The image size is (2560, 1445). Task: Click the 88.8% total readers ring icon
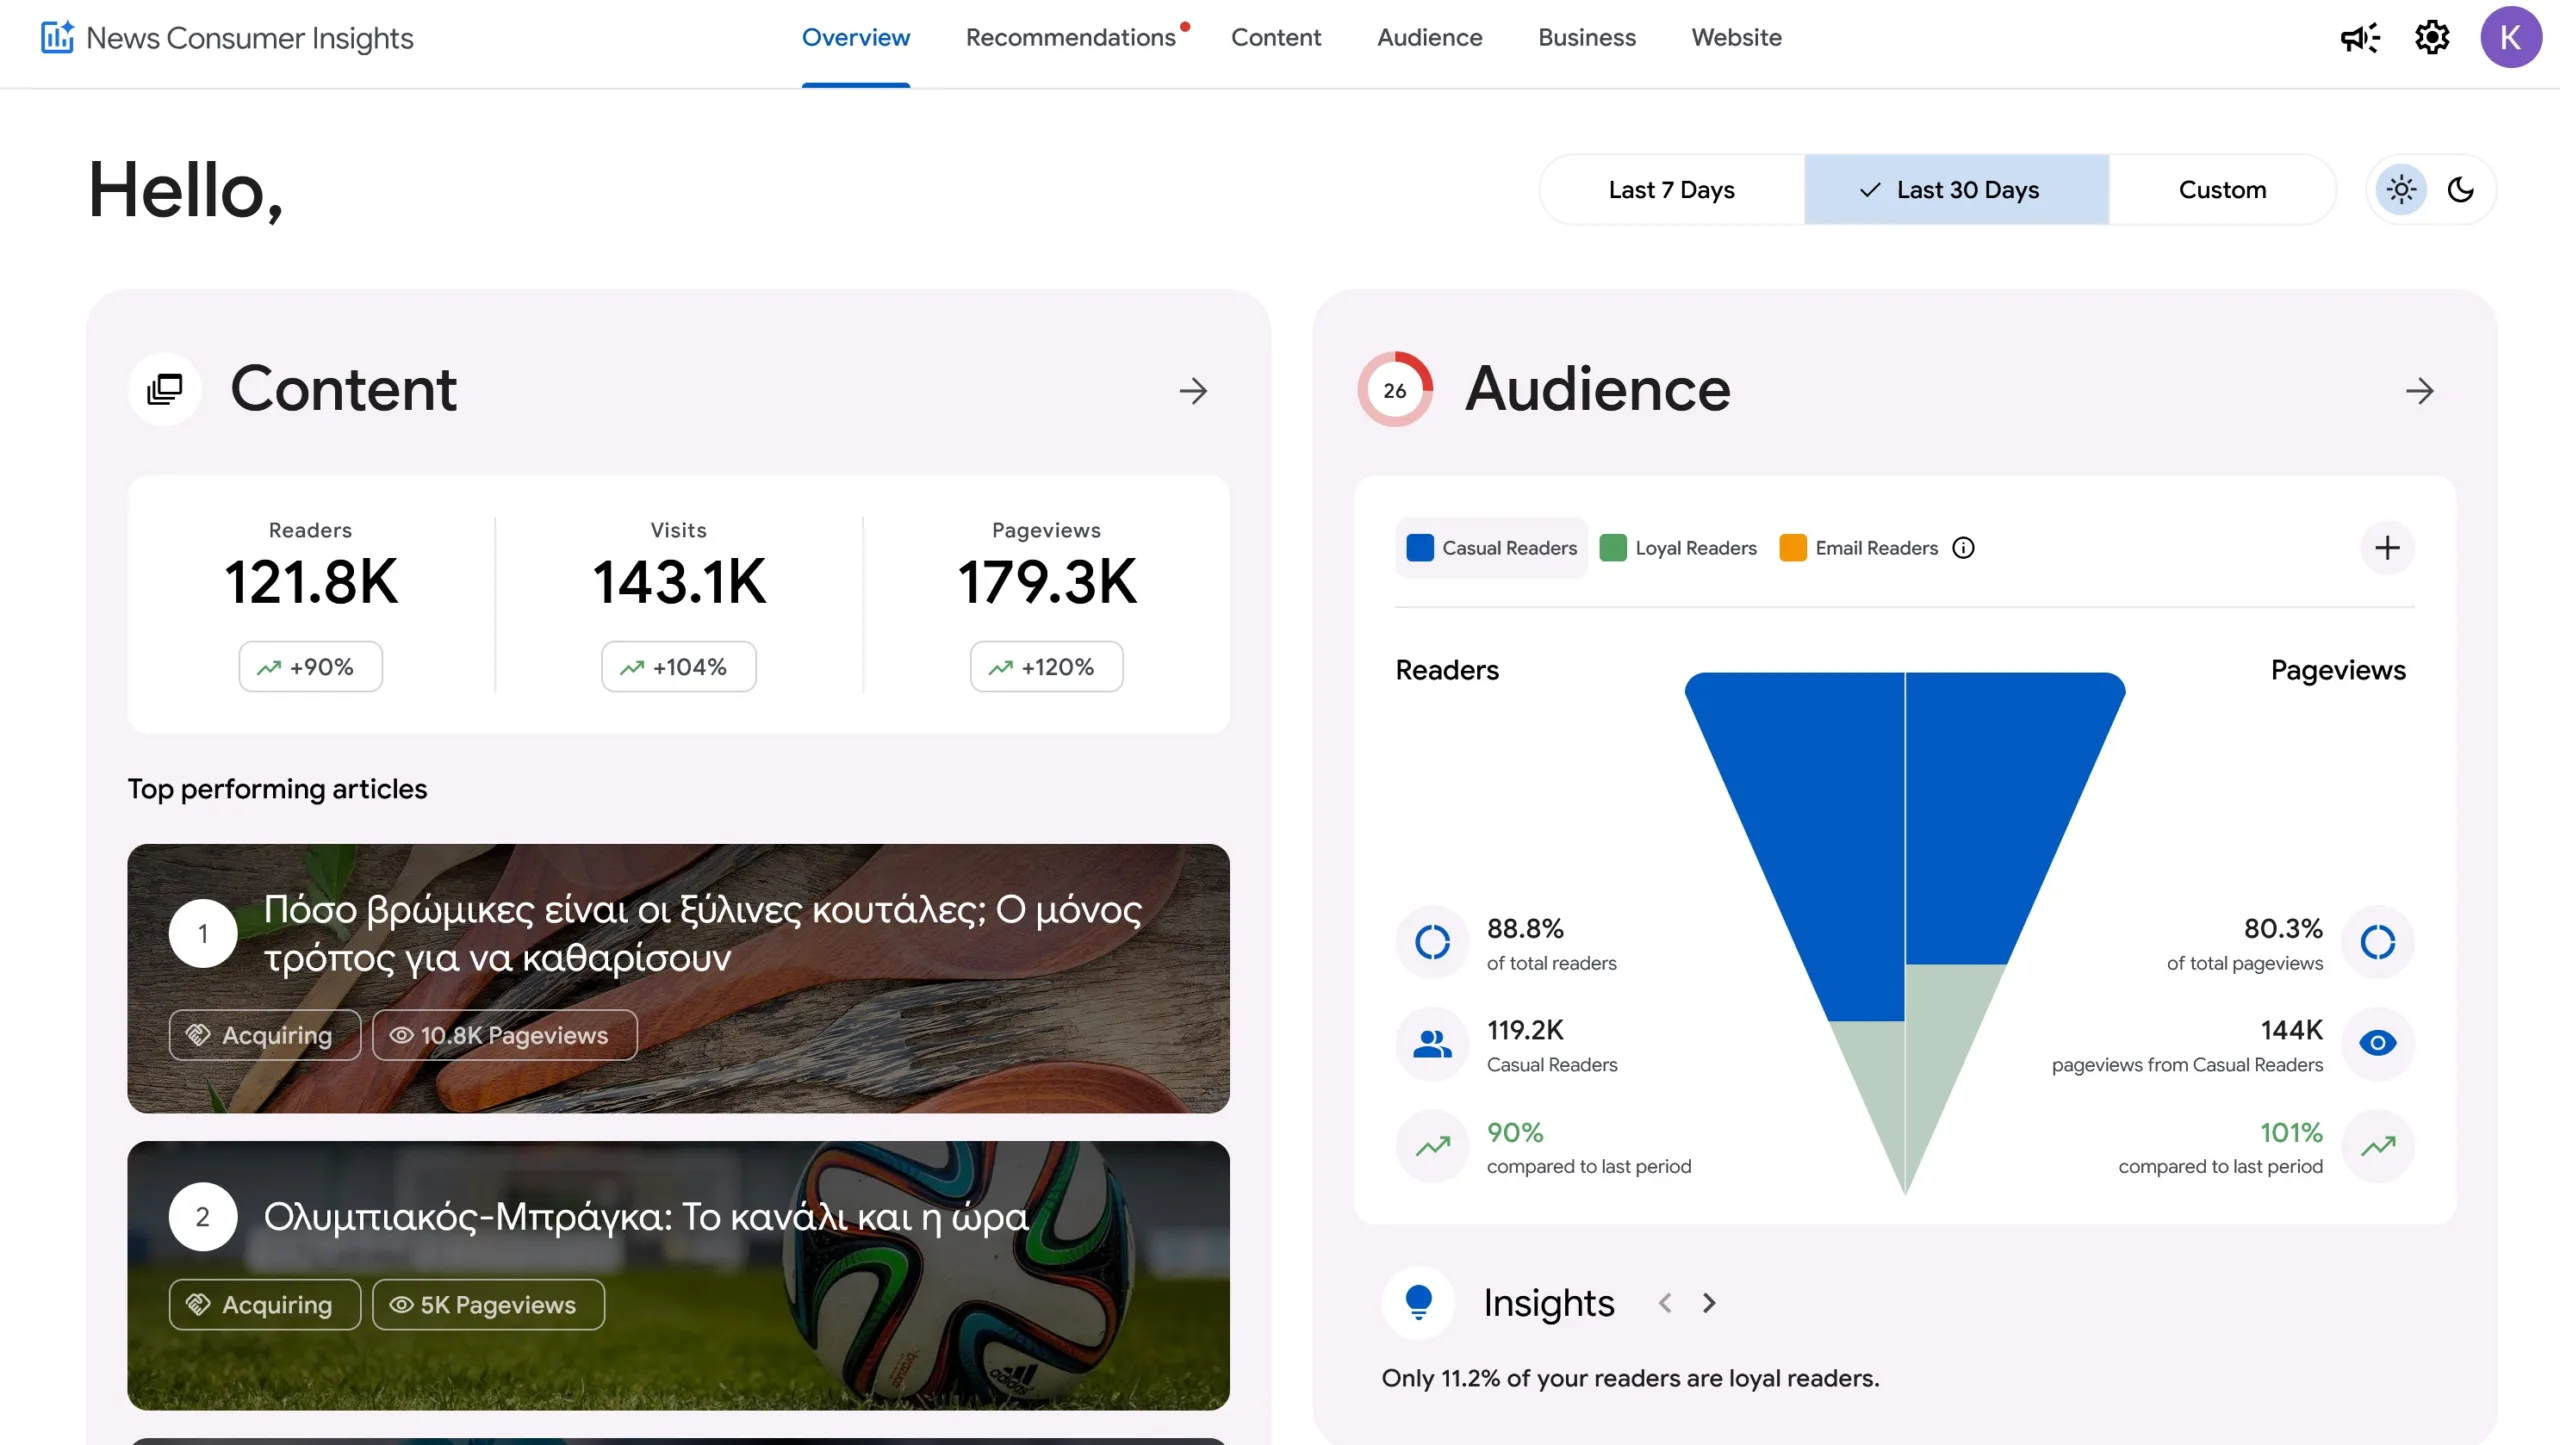(x=1432, y=942)
